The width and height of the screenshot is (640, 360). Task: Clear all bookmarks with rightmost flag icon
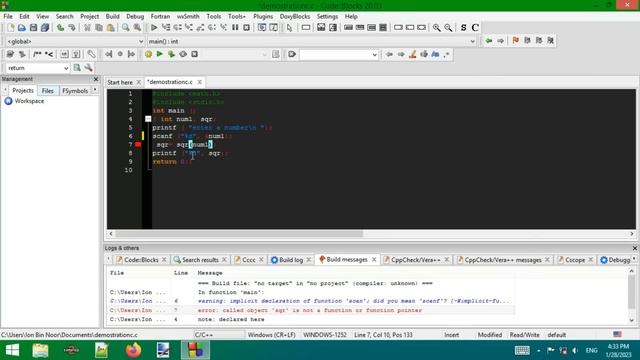click(551, 41)
